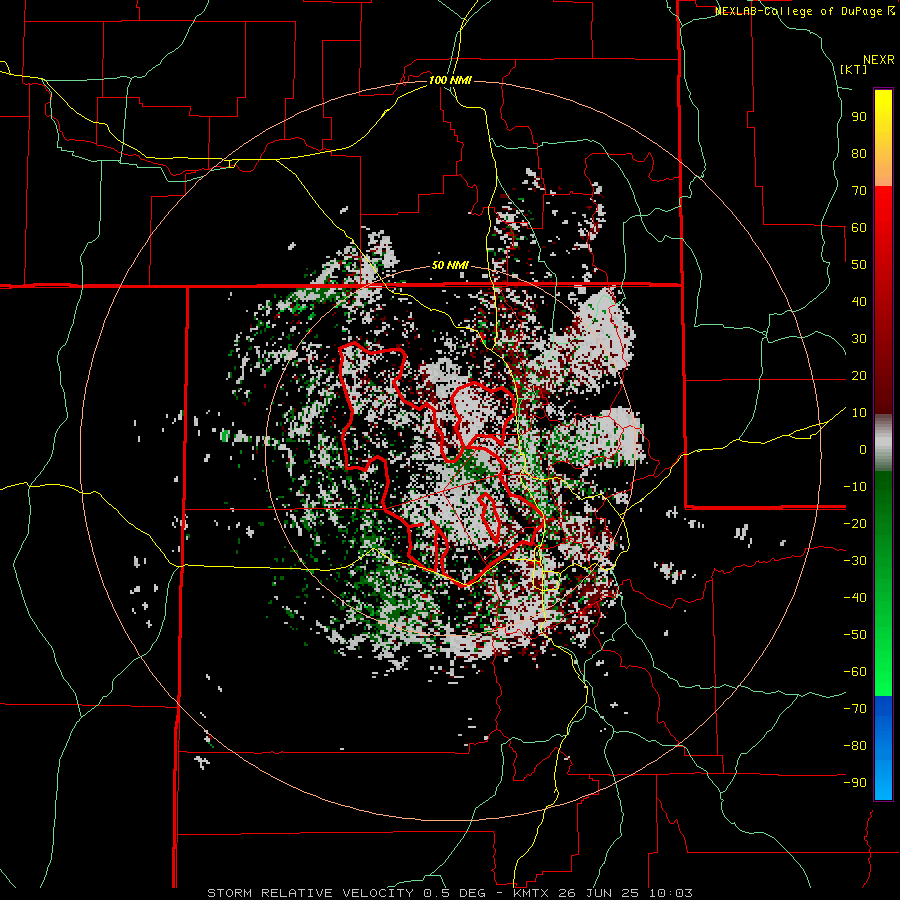Click the NEXR label above the color bar
900x900 pixels.
click(879, 60)
